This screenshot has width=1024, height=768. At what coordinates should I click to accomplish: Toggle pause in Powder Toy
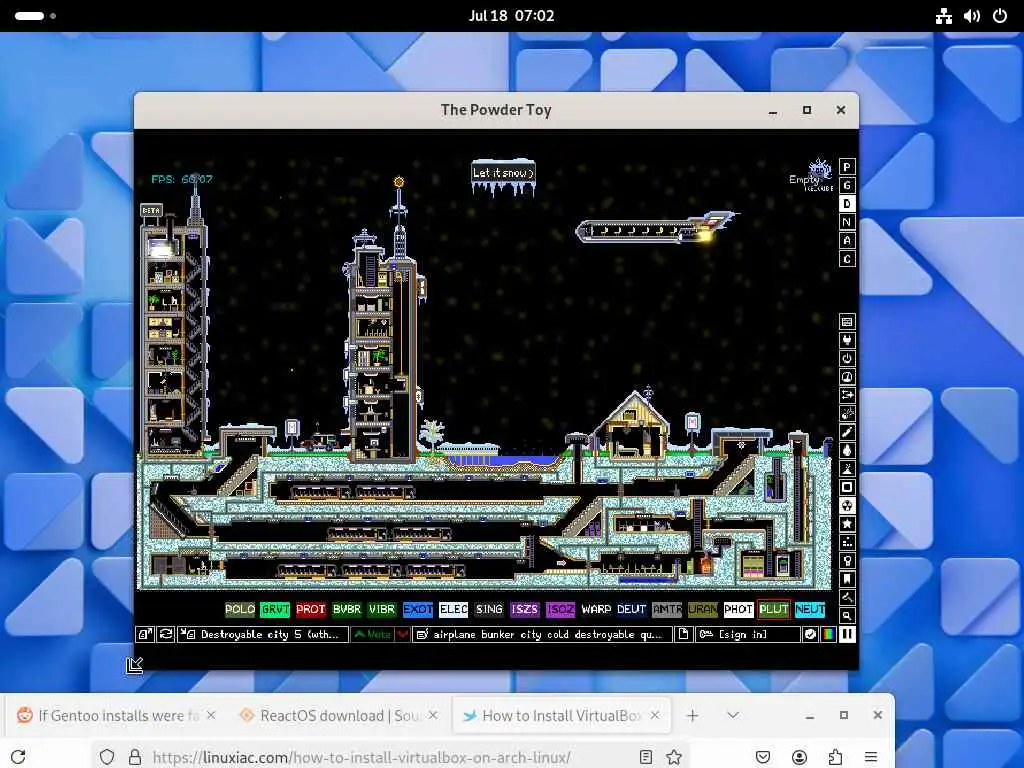847,634
